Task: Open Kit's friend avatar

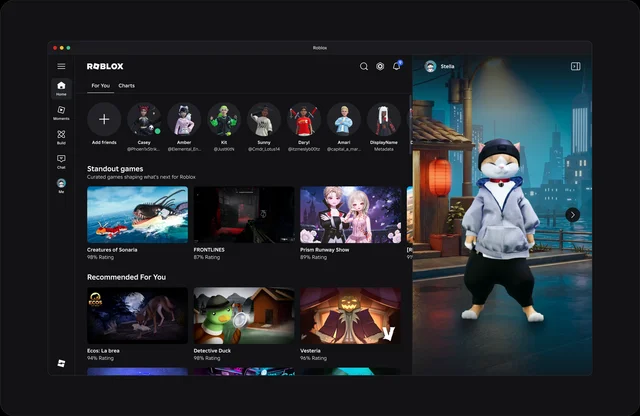Action: (224, 119)
